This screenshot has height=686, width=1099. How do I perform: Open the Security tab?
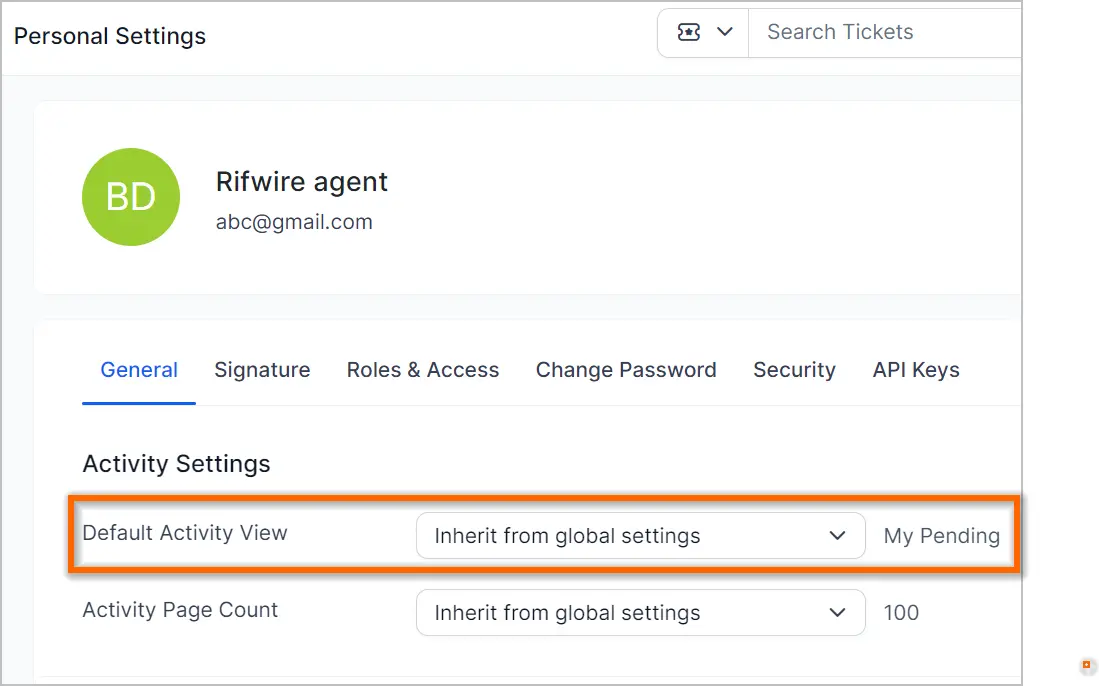point(794,370)
